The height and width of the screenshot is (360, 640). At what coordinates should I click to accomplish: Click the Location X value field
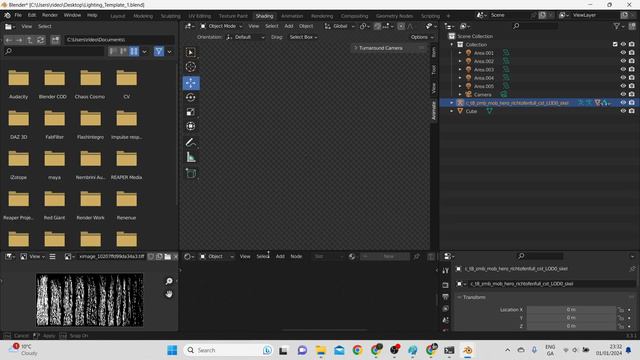pyautogui.click(x=571, y=309)
